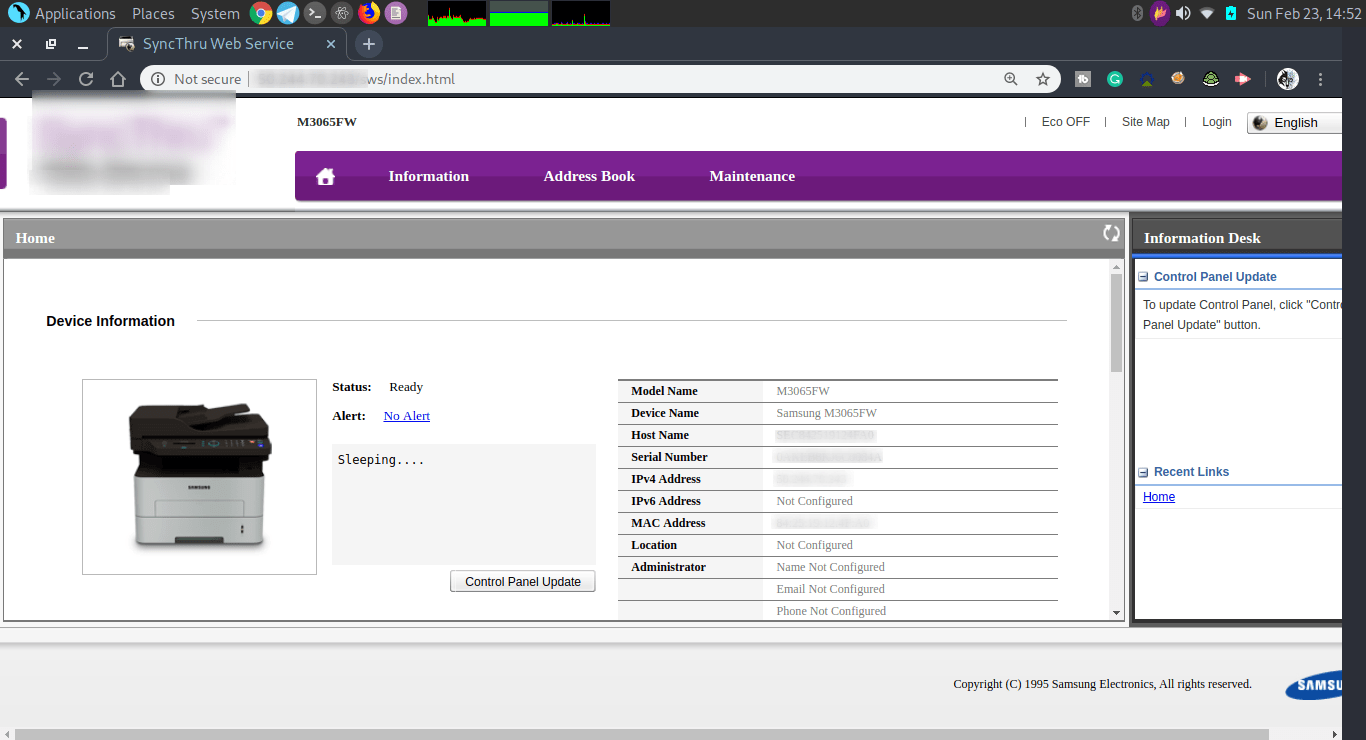The height and width of the screenshot is (740, 1366).
Task: Open the Home link under Recent Links
Action: pyautogui.click(x=1158, y=497)
